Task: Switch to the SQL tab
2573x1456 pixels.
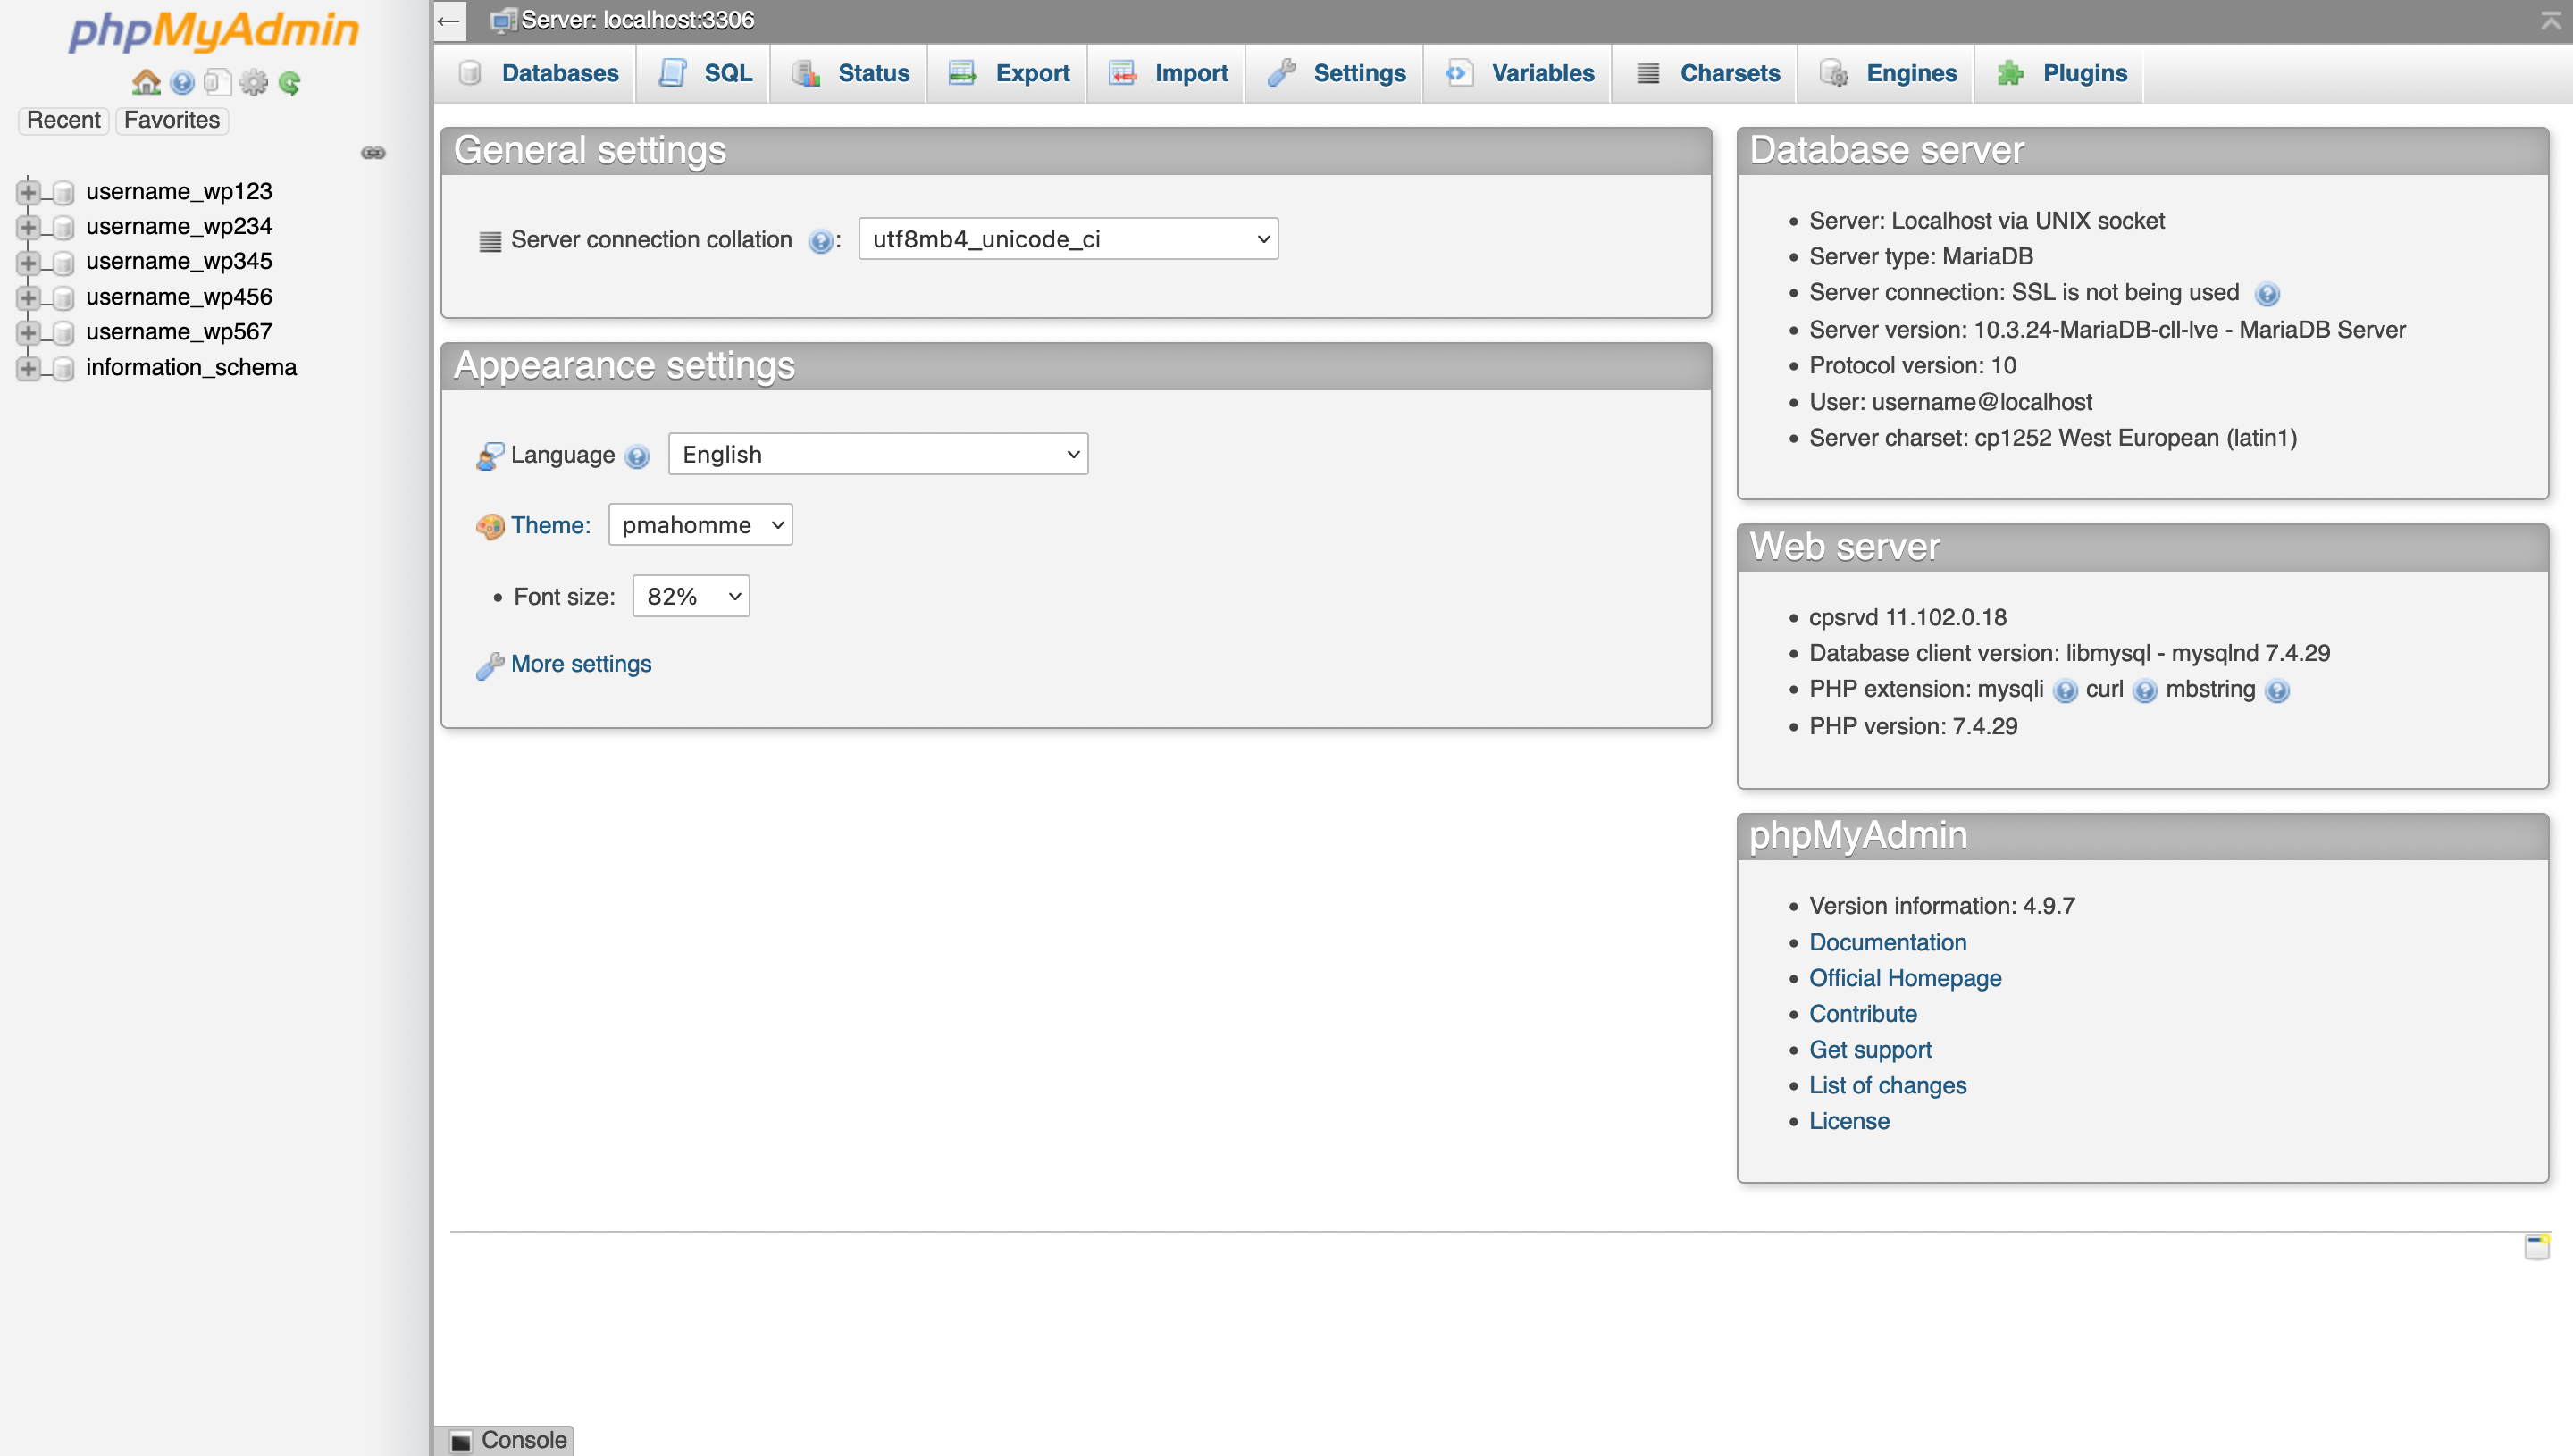Action: click(703, 73)
